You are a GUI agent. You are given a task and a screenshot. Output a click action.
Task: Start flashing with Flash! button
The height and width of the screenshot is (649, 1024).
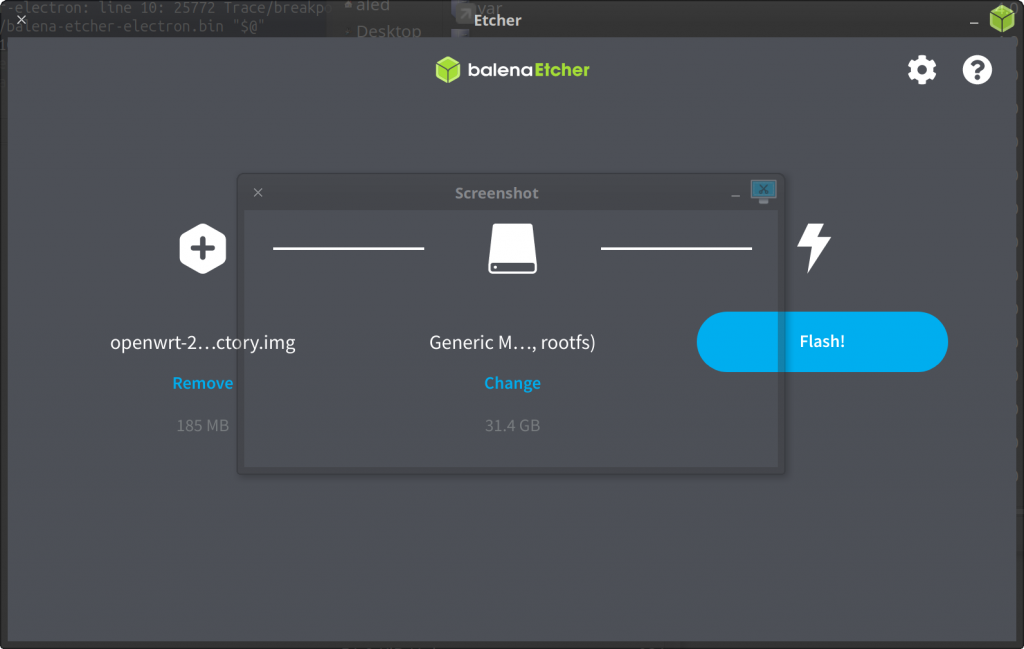(822, 341)
